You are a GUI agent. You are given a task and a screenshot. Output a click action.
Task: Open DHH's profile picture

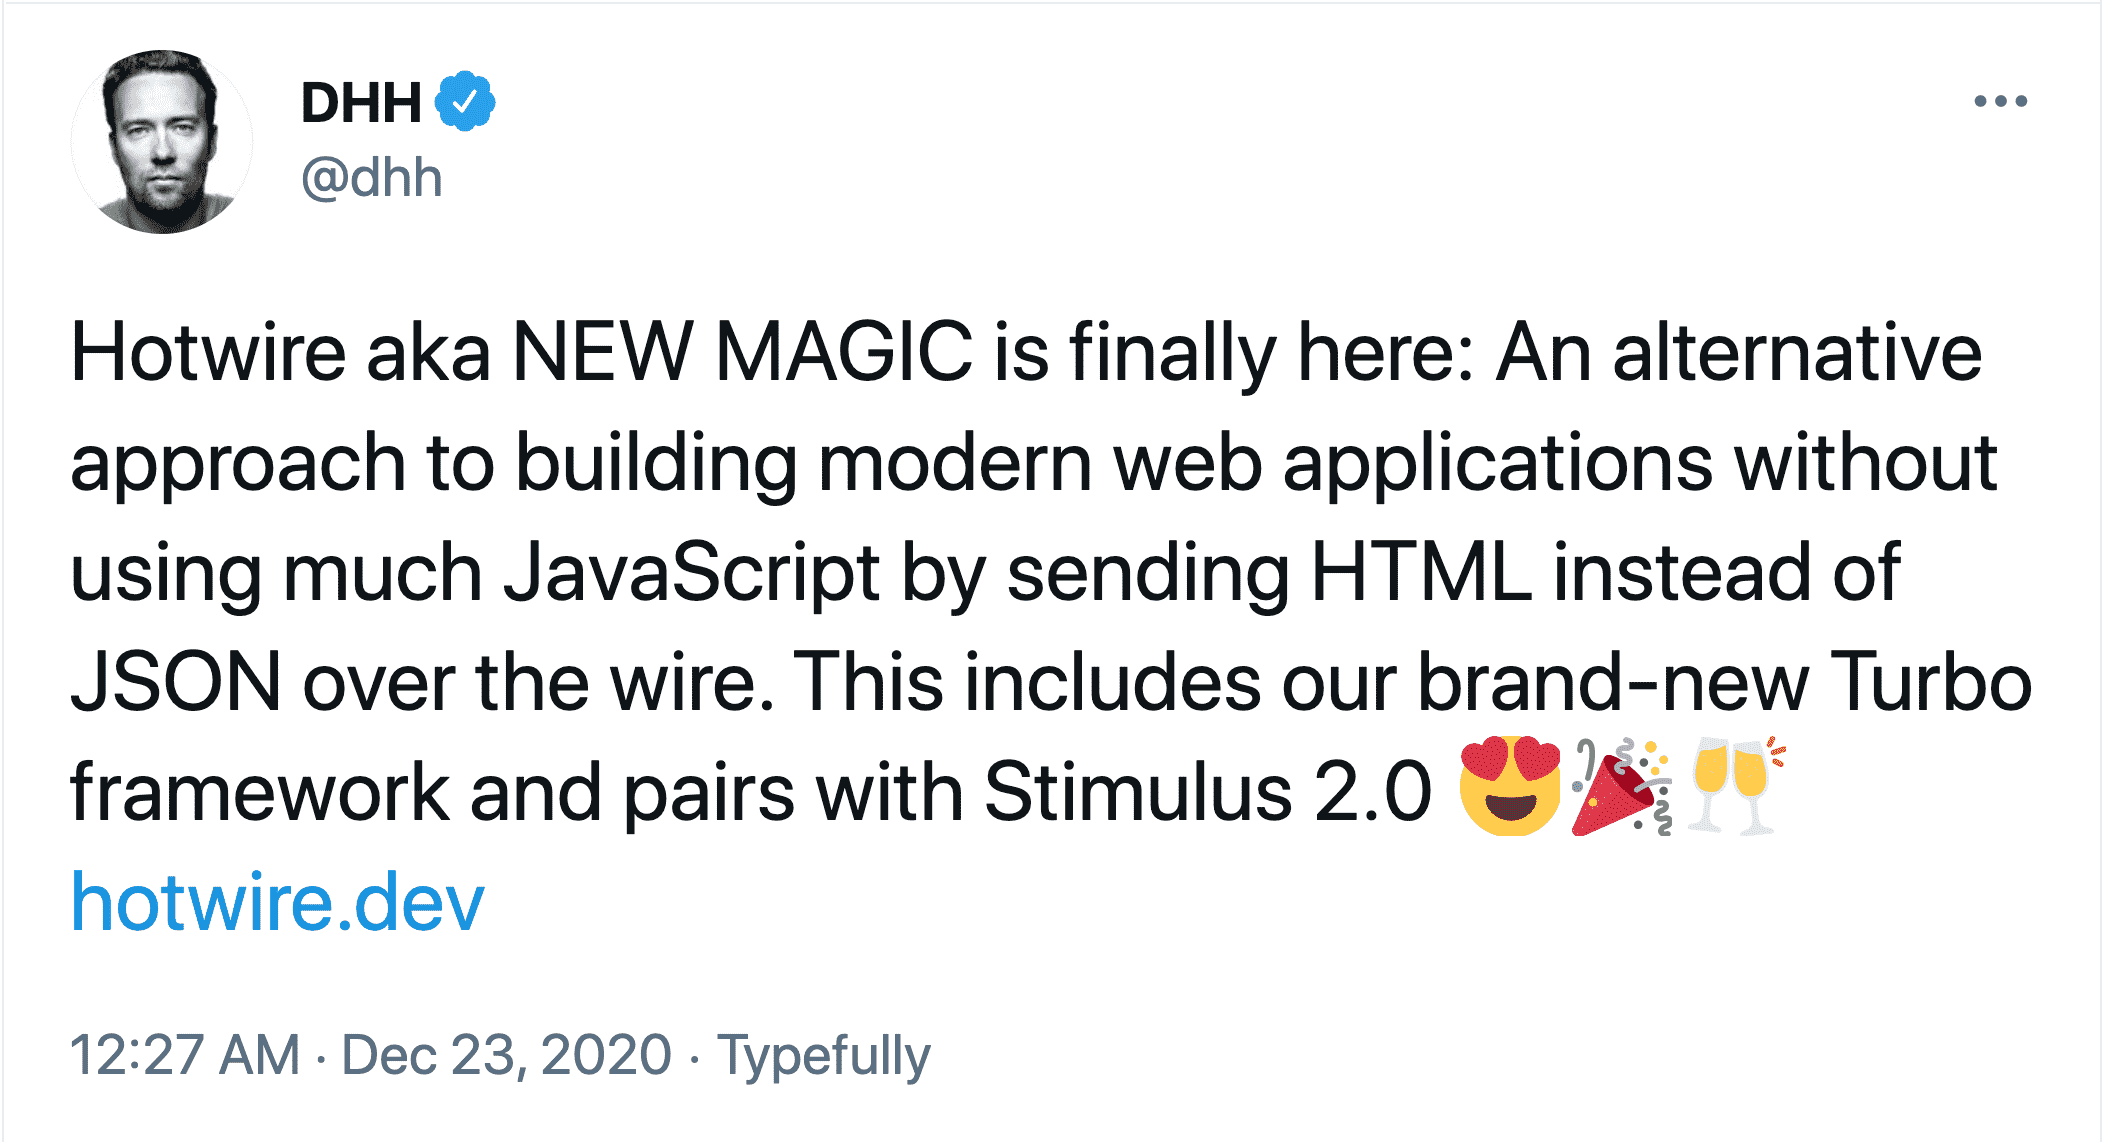[162, 142]
